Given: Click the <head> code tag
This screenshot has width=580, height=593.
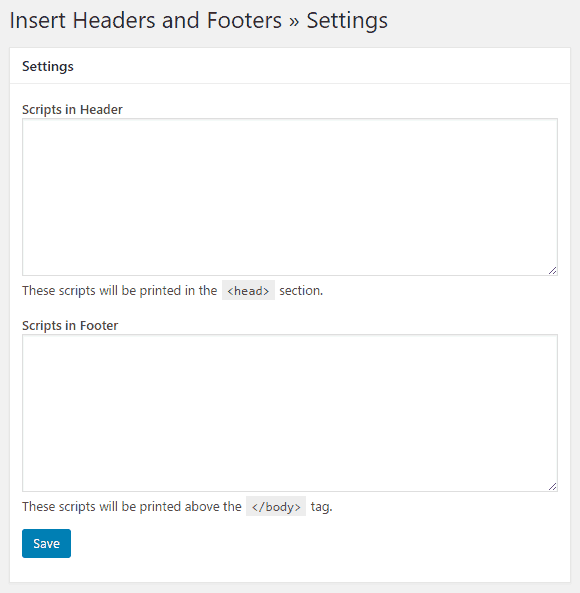Looking at the screenshot, I should [x=248, y=290].
